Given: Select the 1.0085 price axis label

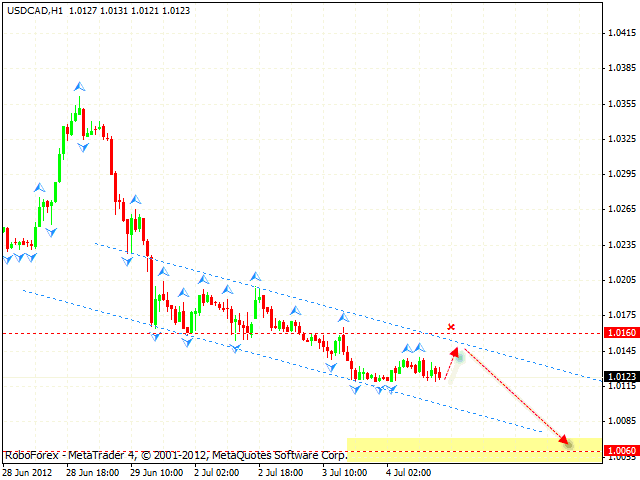Looking at the screenshot, I should [x=621, y=420].
